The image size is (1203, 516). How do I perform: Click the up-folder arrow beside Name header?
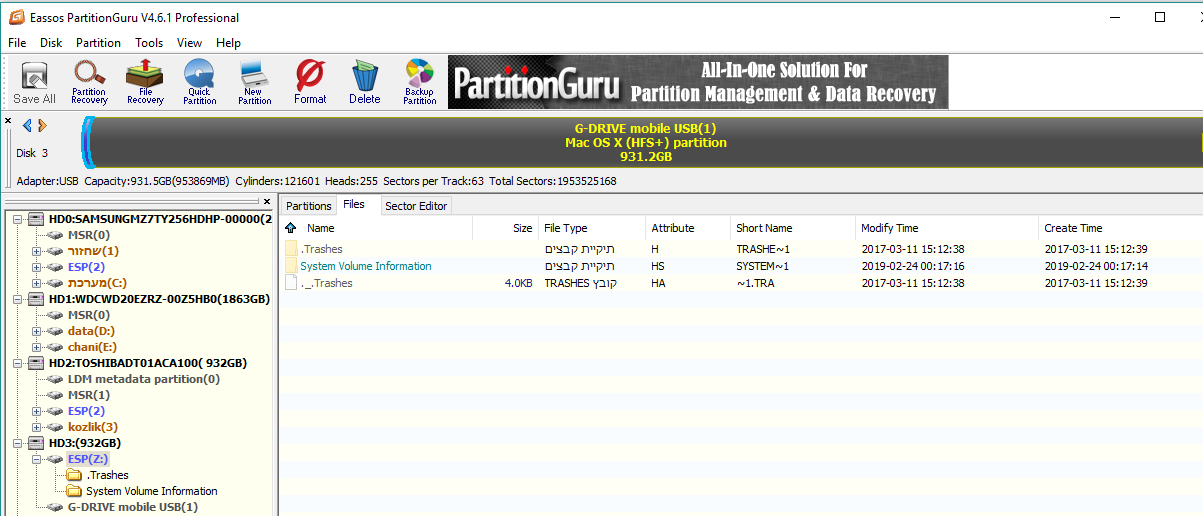(x=291, y=228)
